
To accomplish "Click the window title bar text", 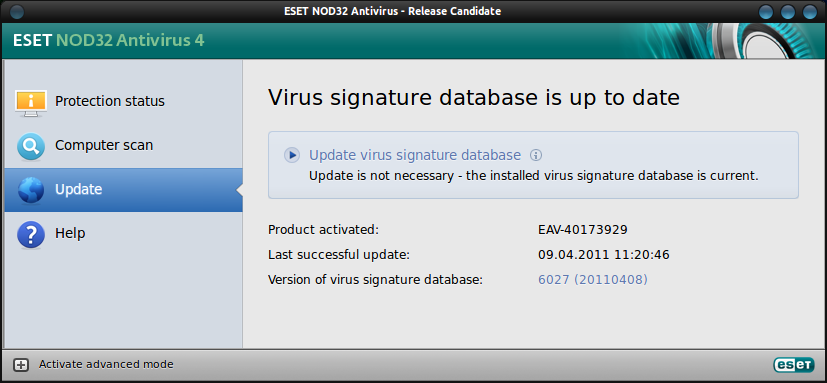I will click(392, 11).
